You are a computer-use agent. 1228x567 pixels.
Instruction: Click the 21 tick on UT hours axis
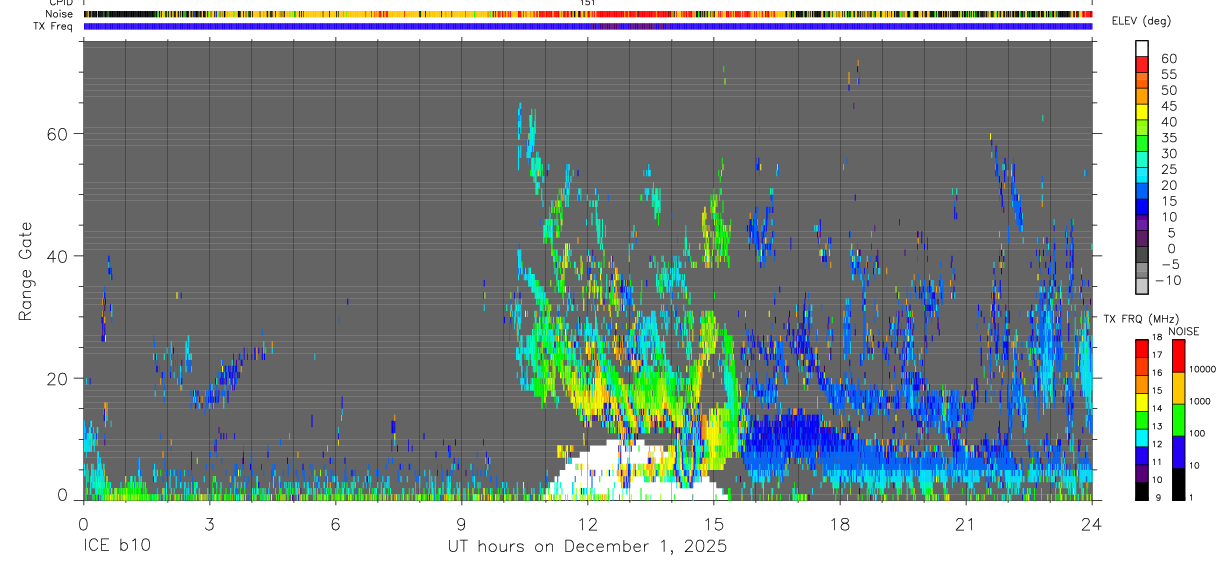(965, 524)
